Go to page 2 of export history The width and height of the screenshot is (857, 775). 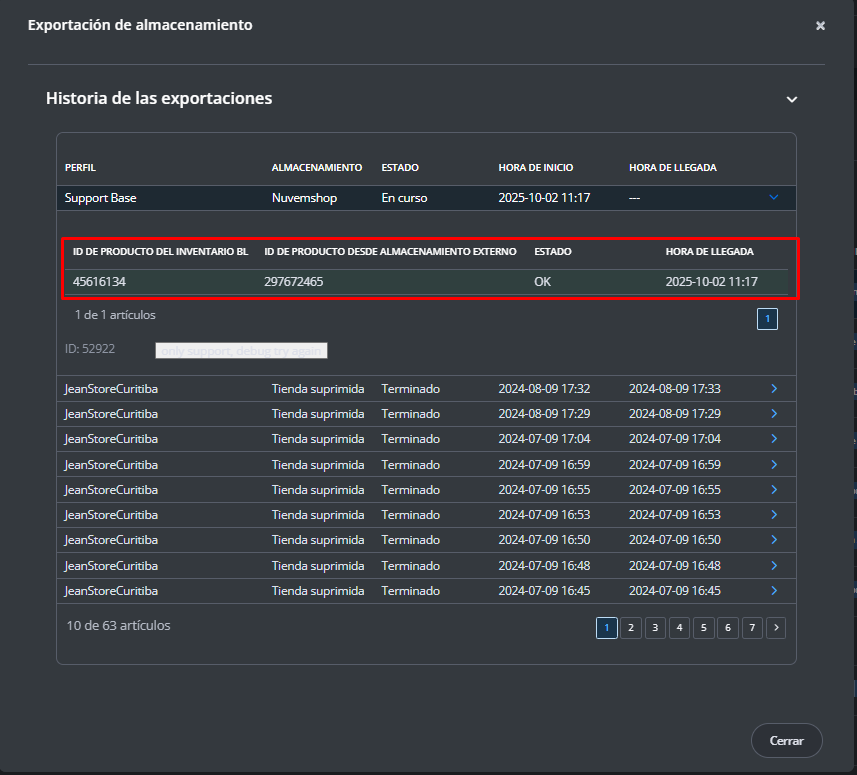click(x=630, y=628)
